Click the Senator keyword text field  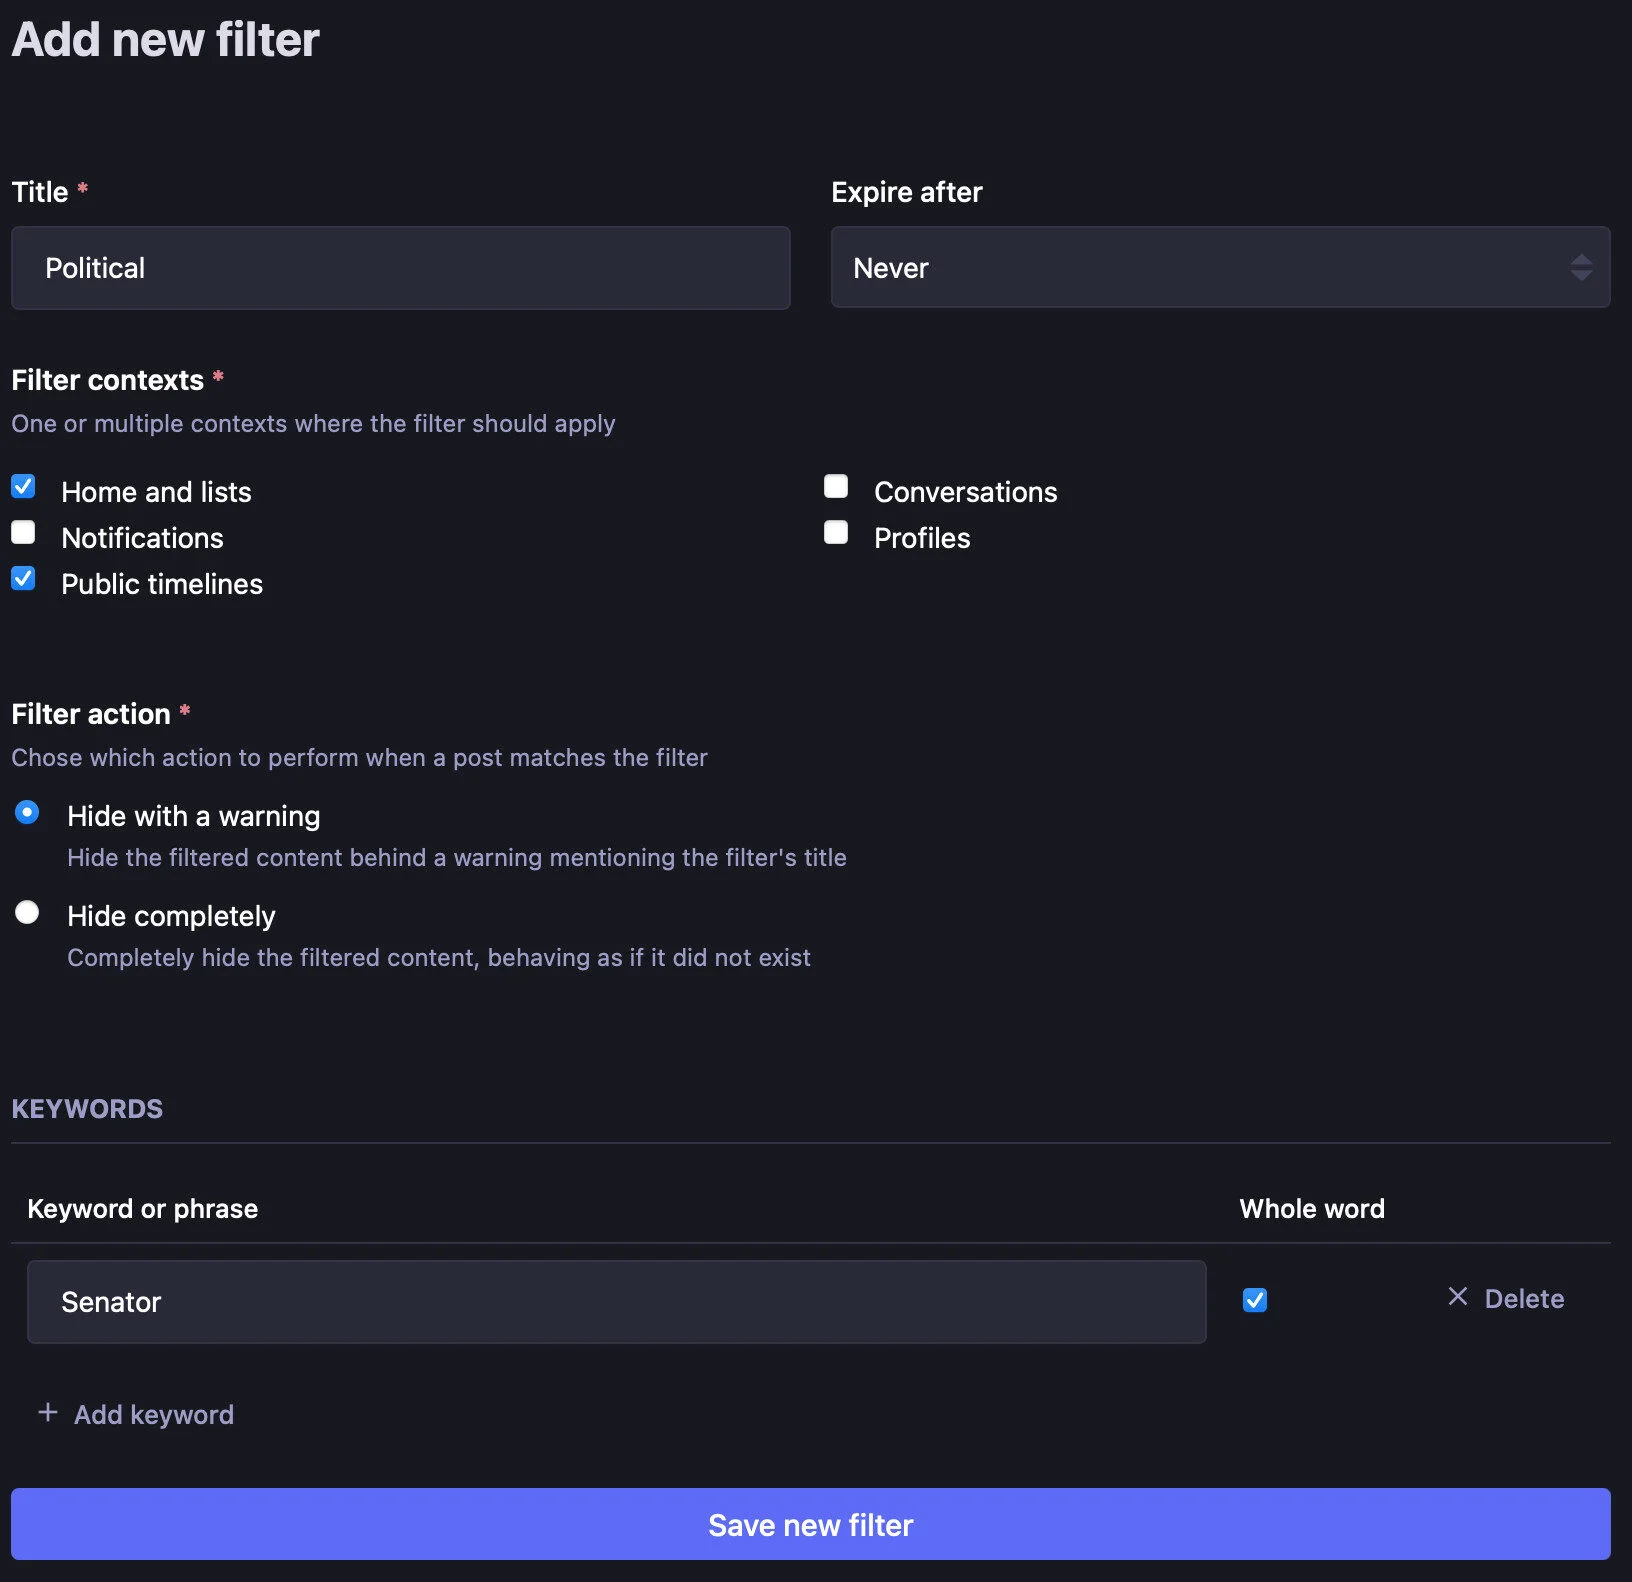(x=617, y=1301)
